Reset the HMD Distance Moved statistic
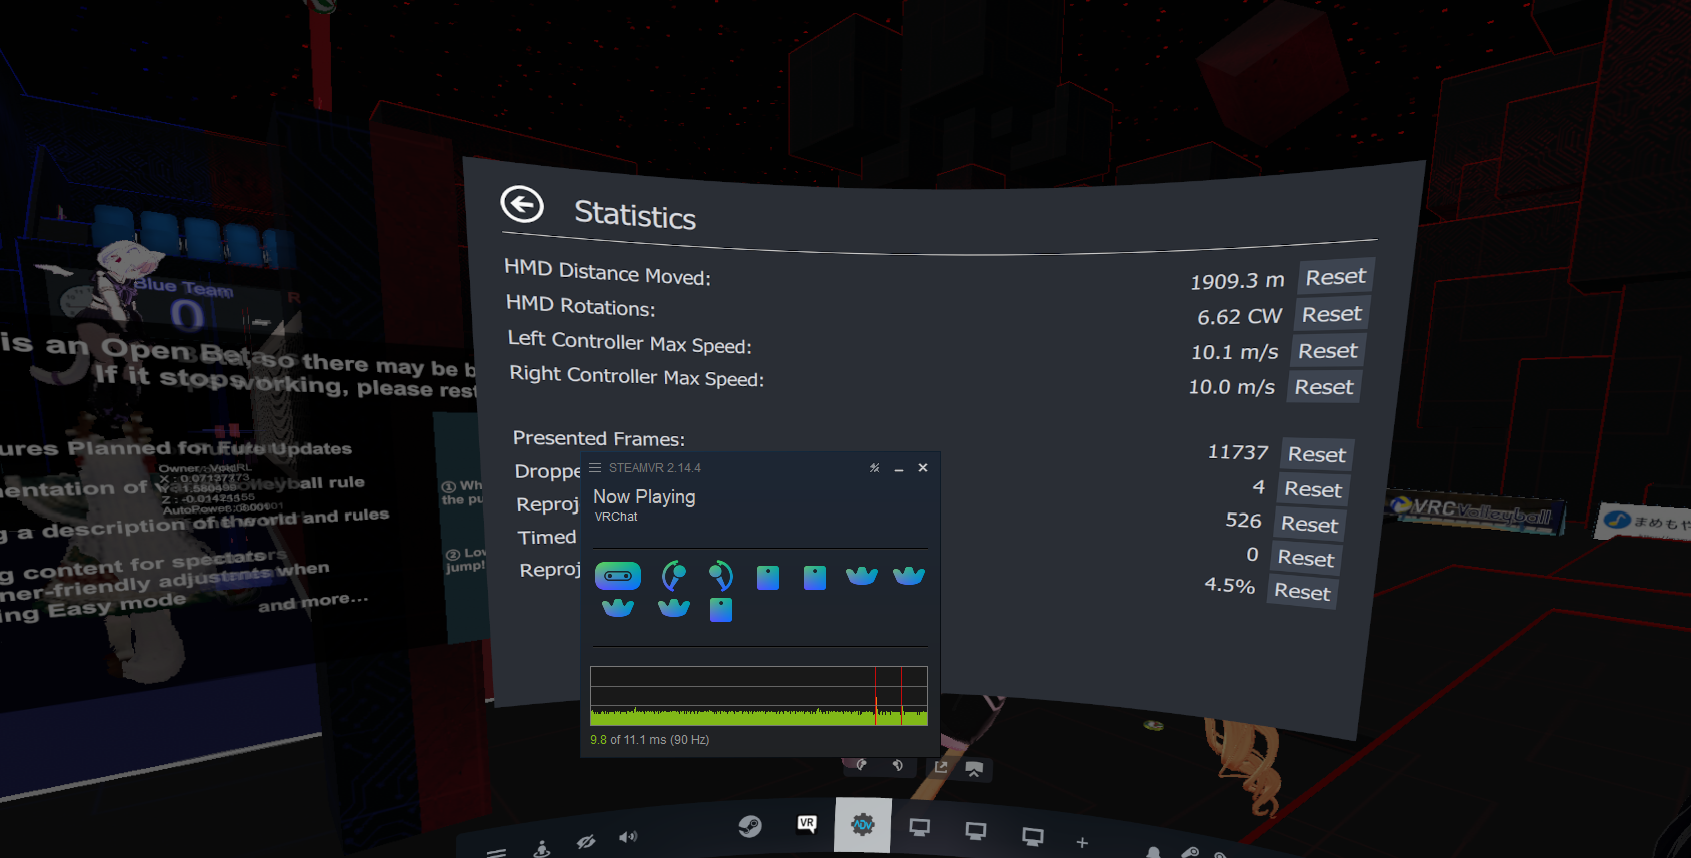Viewport: 1691px width, 858px height. coord(1336,277)
